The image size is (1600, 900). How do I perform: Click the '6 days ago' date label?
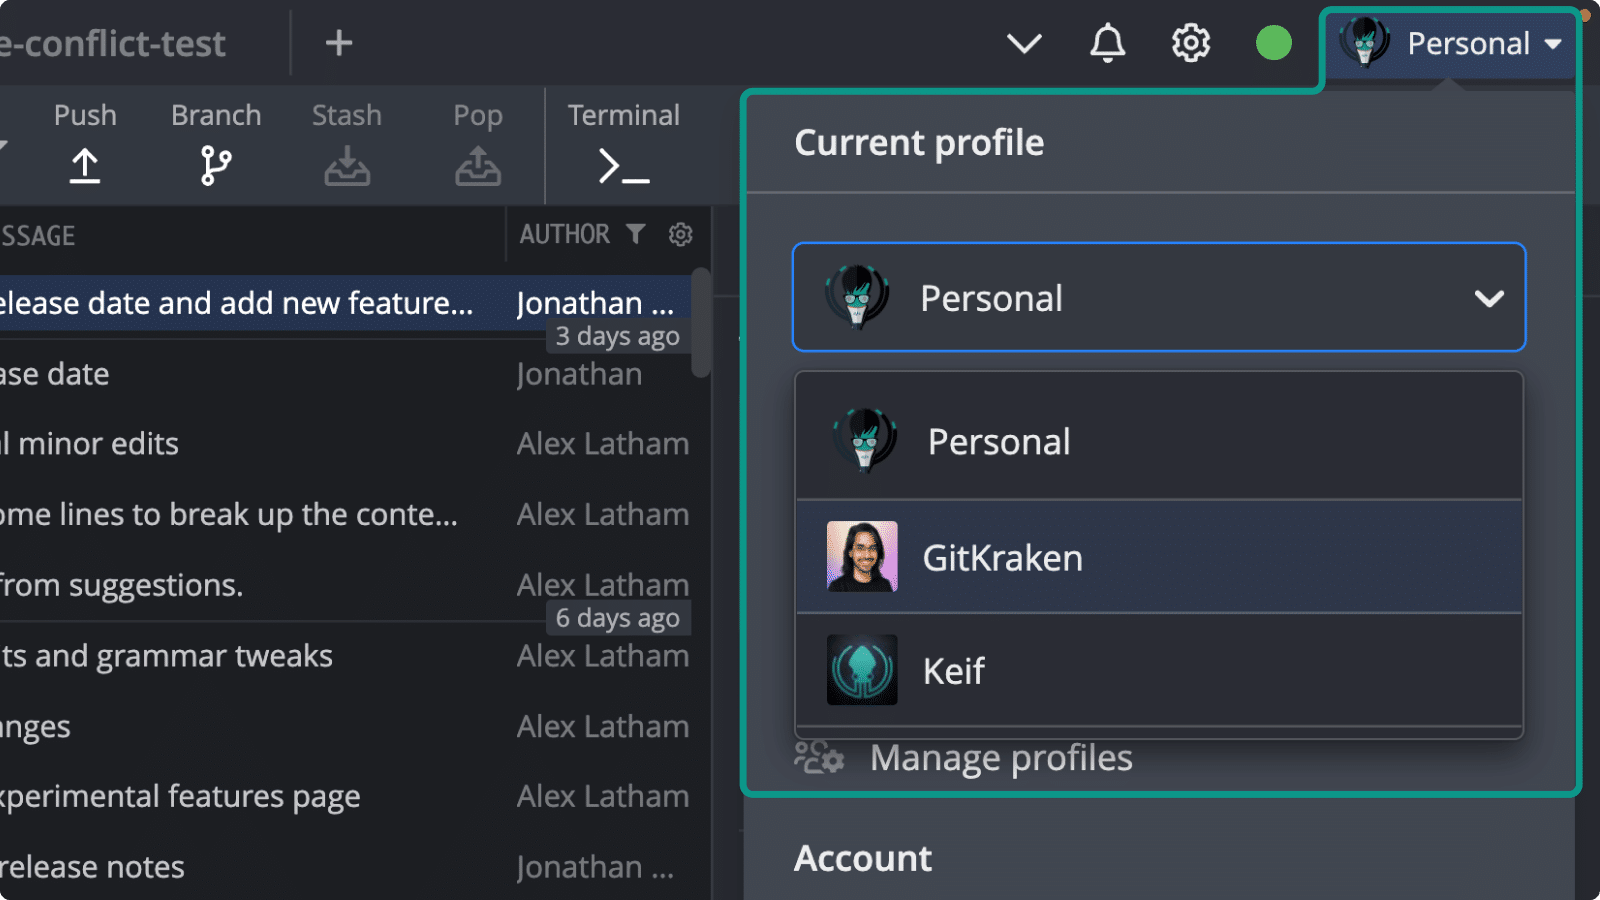(x=617, y=619)
